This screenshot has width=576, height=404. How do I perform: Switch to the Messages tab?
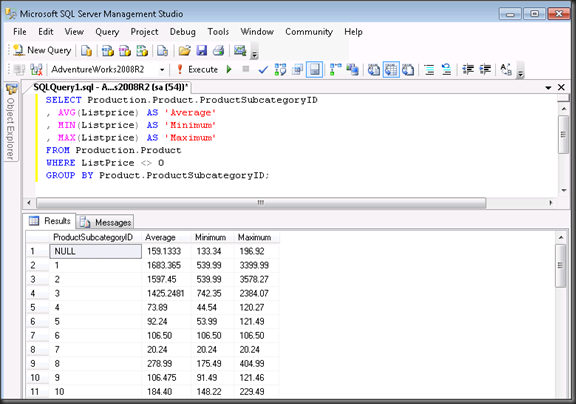[x=105, y=222]
